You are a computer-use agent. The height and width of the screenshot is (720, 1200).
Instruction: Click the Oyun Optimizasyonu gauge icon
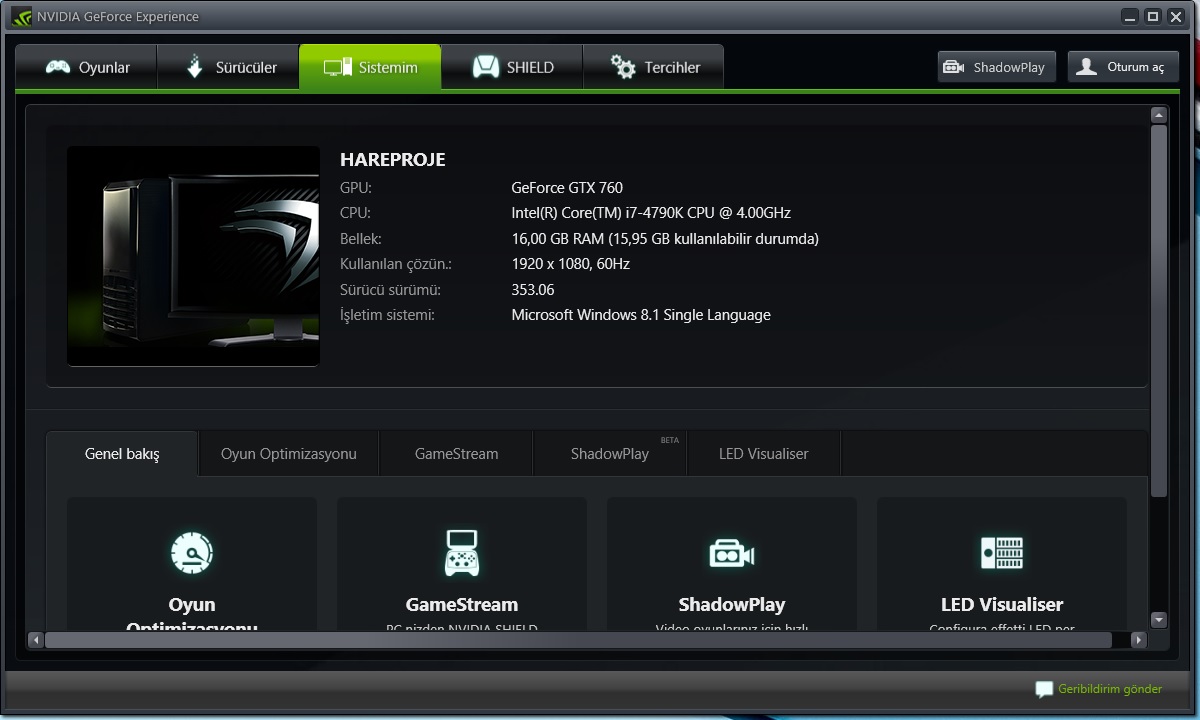pyautogui.click(x=191, y=553)
